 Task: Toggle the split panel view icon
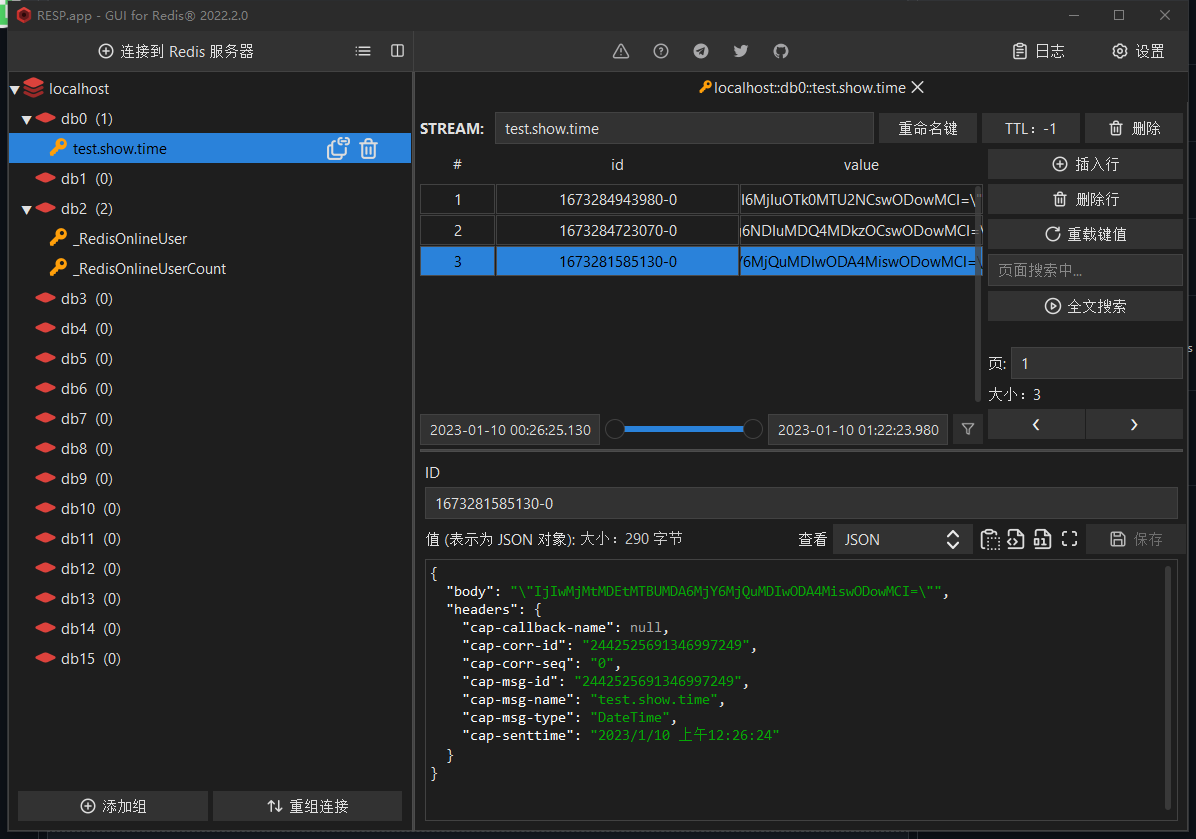click(397, 51)
